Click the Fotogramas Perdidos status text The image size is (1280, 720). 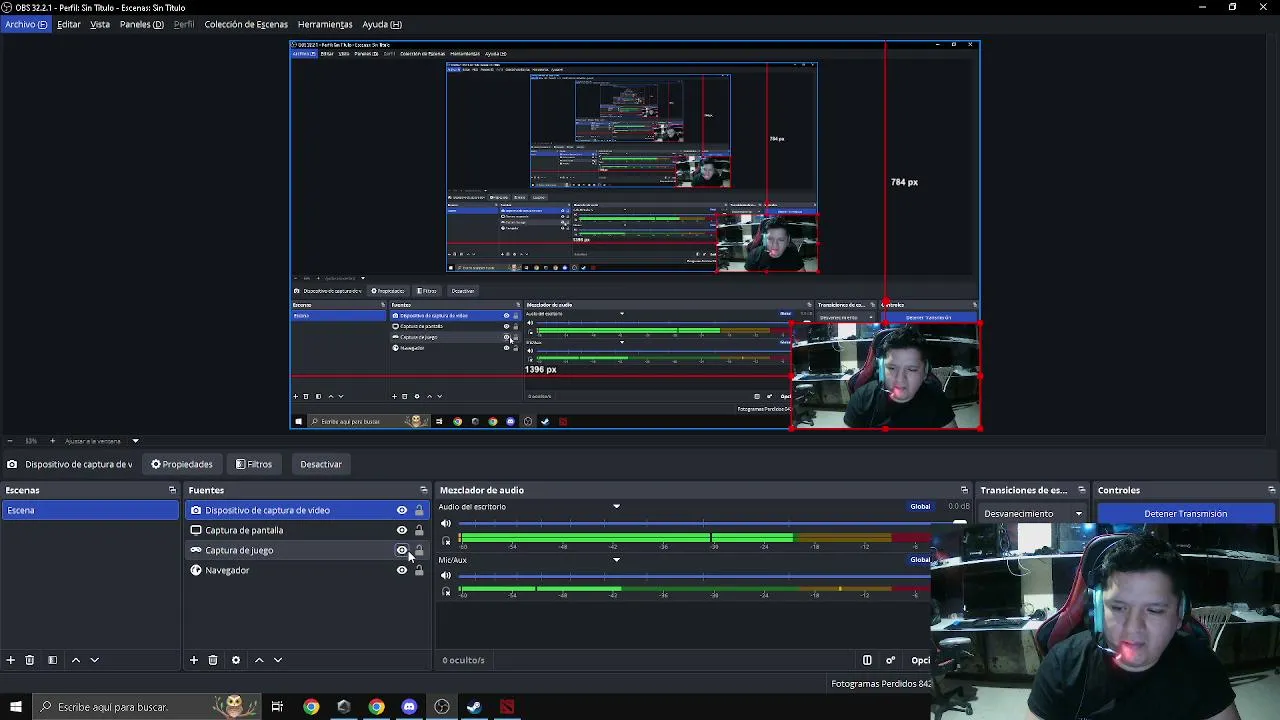click(881, 684)
